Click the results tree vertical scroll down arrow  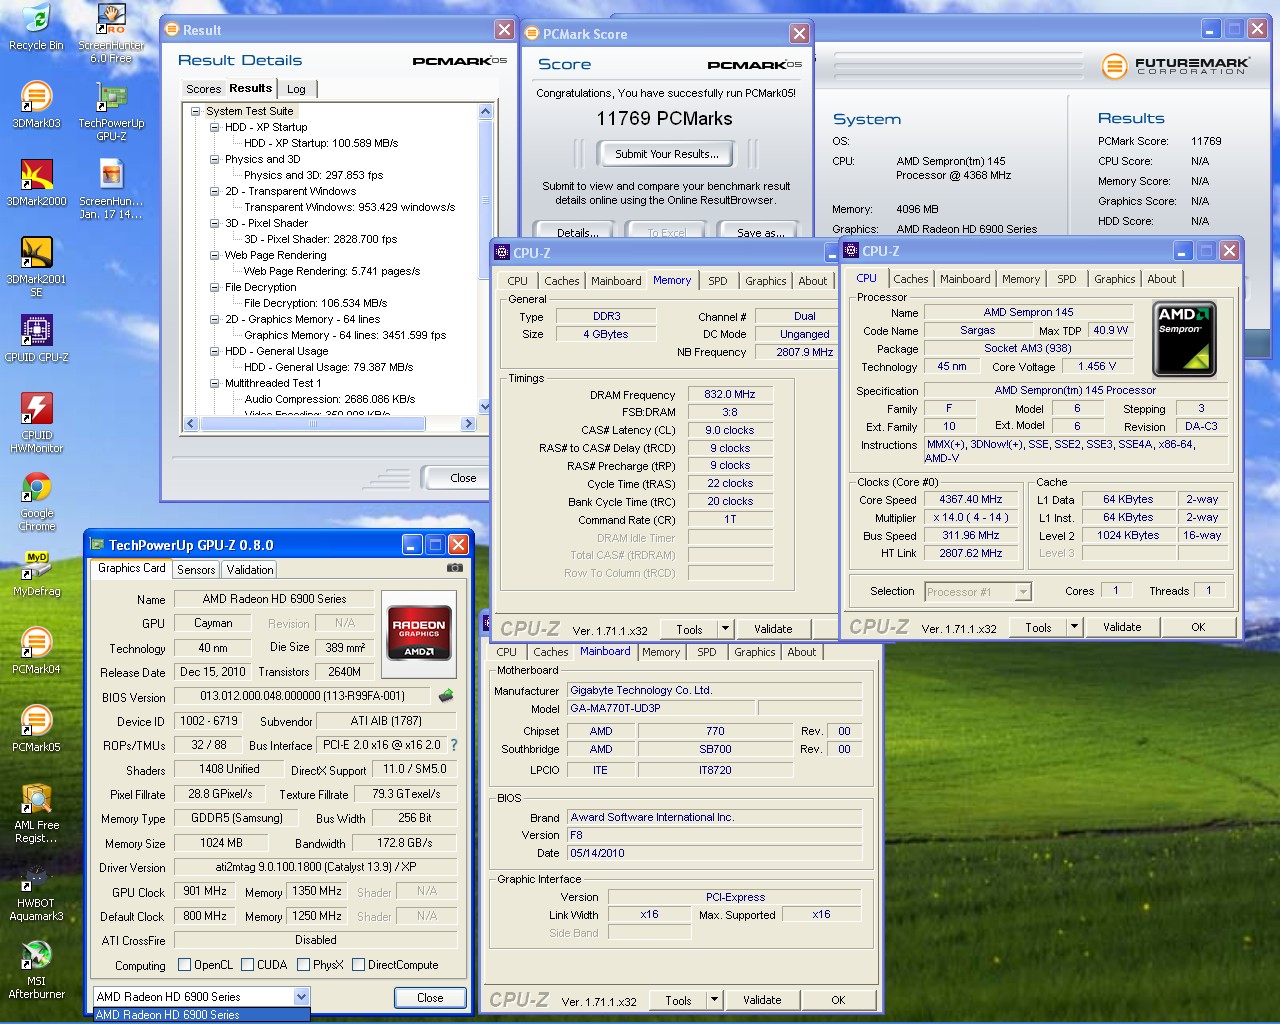485,407
